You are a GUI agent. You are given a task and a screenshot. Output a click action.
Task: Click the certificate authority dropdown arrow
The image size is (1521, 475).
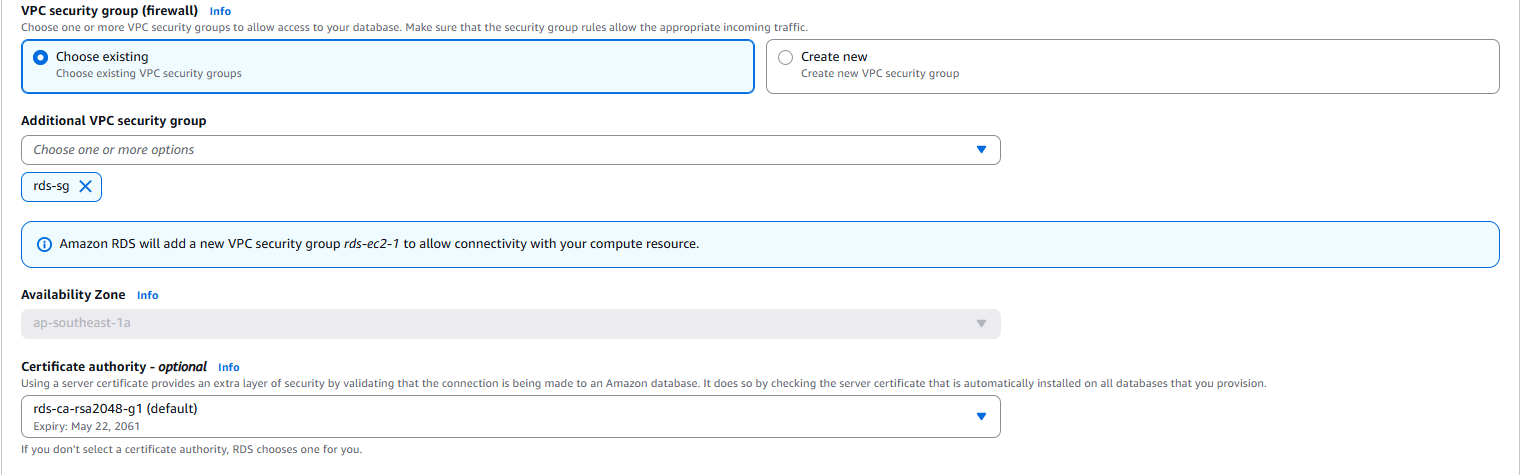[981, 417]
